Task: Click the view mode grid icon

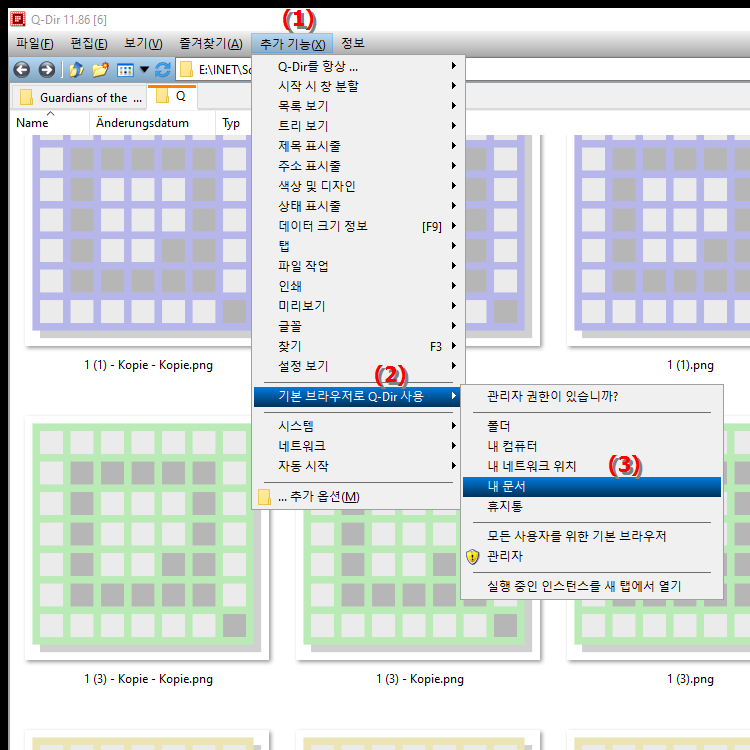Action: tap(125, 70)
